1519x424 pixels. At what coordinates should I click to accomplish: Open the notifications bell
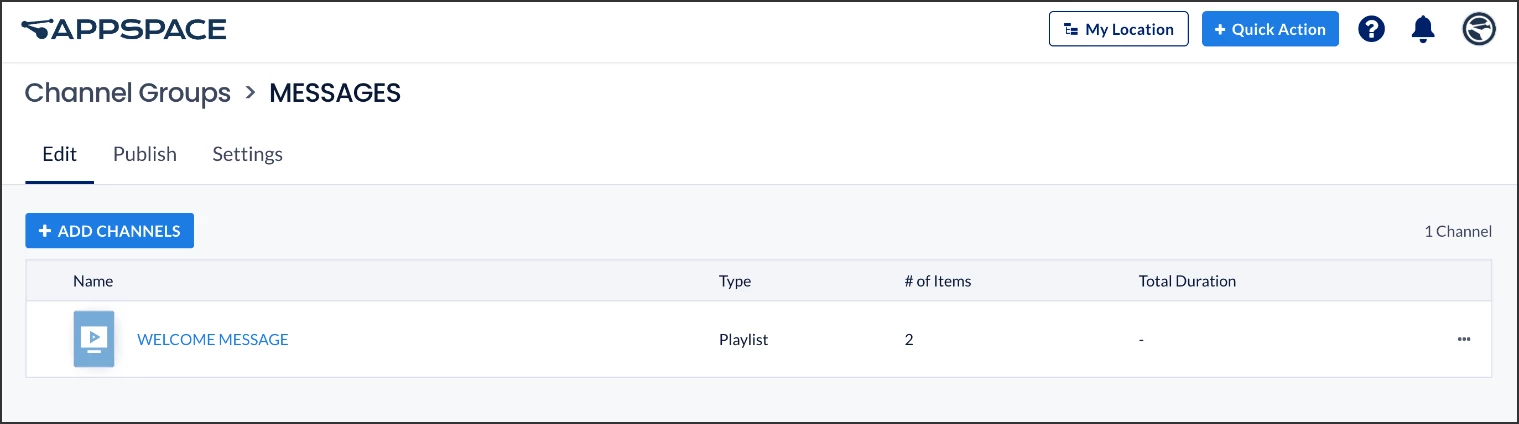[1423, 29]
